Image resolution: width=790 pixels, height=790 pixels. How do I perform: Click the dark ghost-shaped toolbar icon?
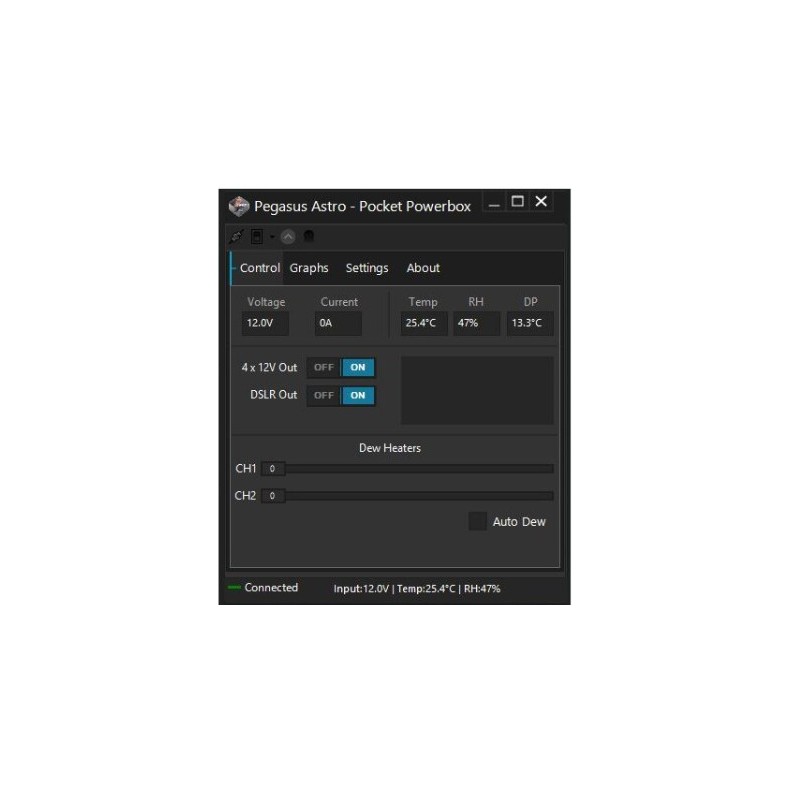point(309,237)
